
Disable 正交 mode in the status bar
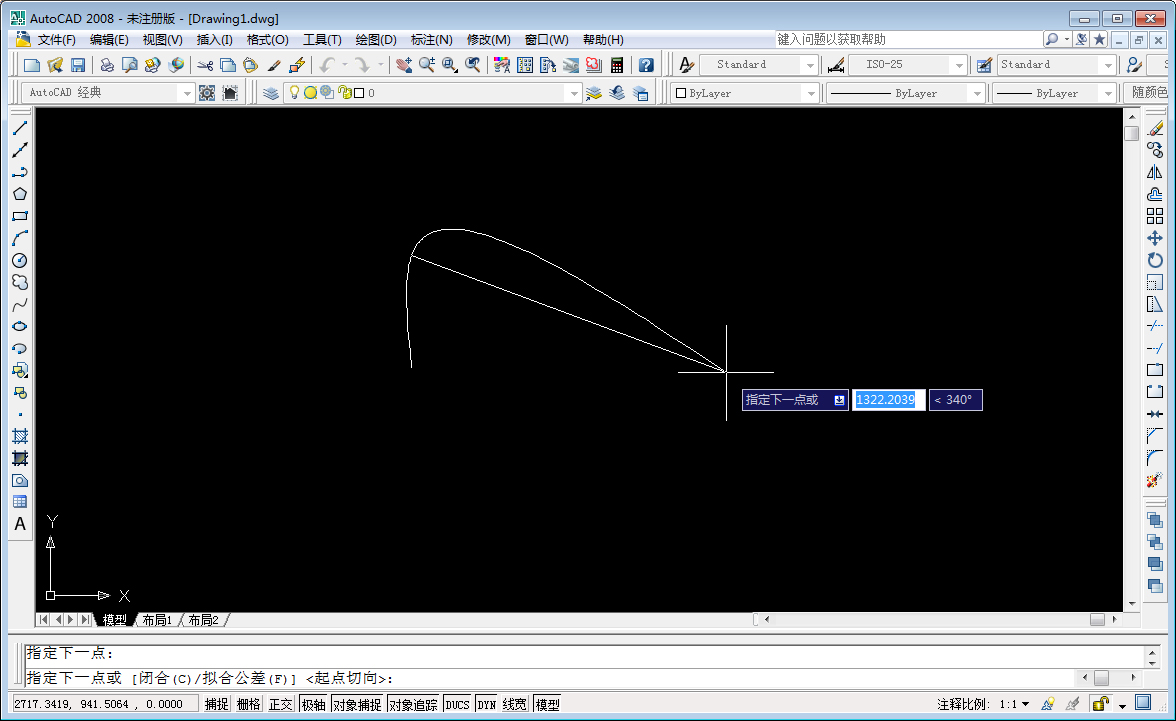click(x=282, y=703)
